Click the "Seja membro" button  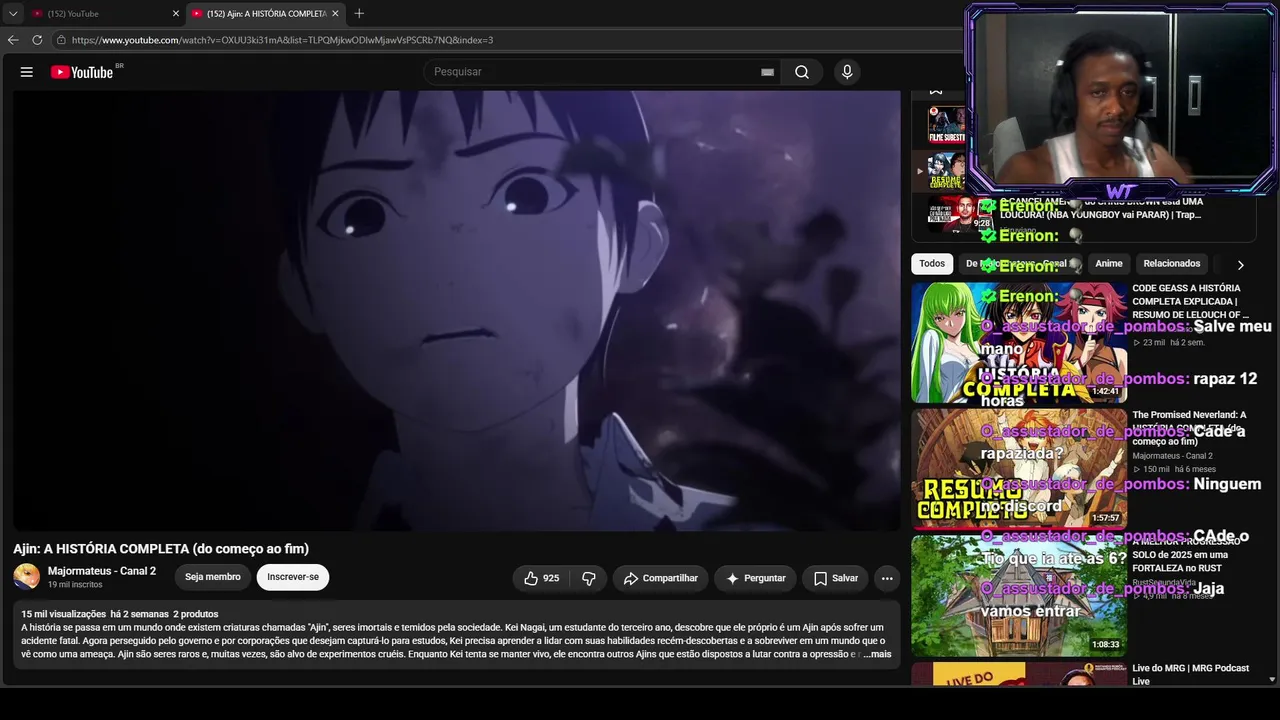point(213,577)
